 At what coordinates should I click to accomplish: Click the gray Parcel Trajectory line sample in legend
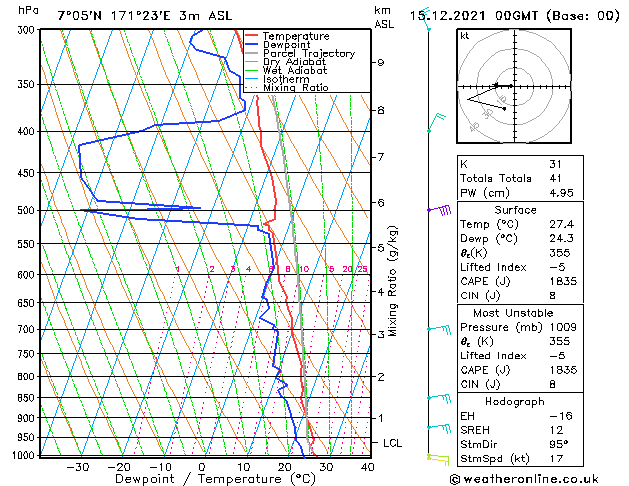pos(252,53)
